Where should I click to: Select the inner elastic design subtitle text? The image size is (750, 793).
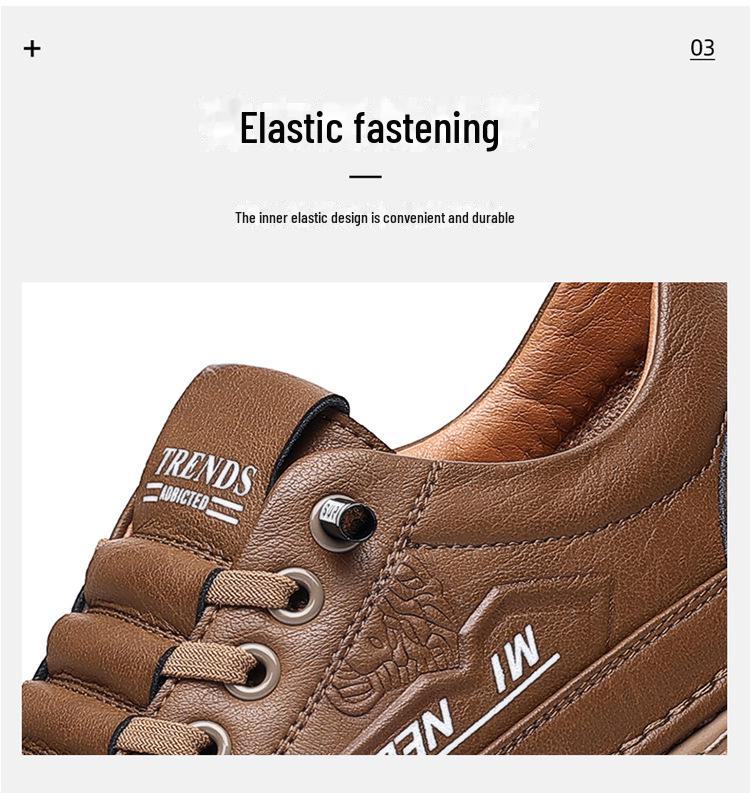coord(375,218)
